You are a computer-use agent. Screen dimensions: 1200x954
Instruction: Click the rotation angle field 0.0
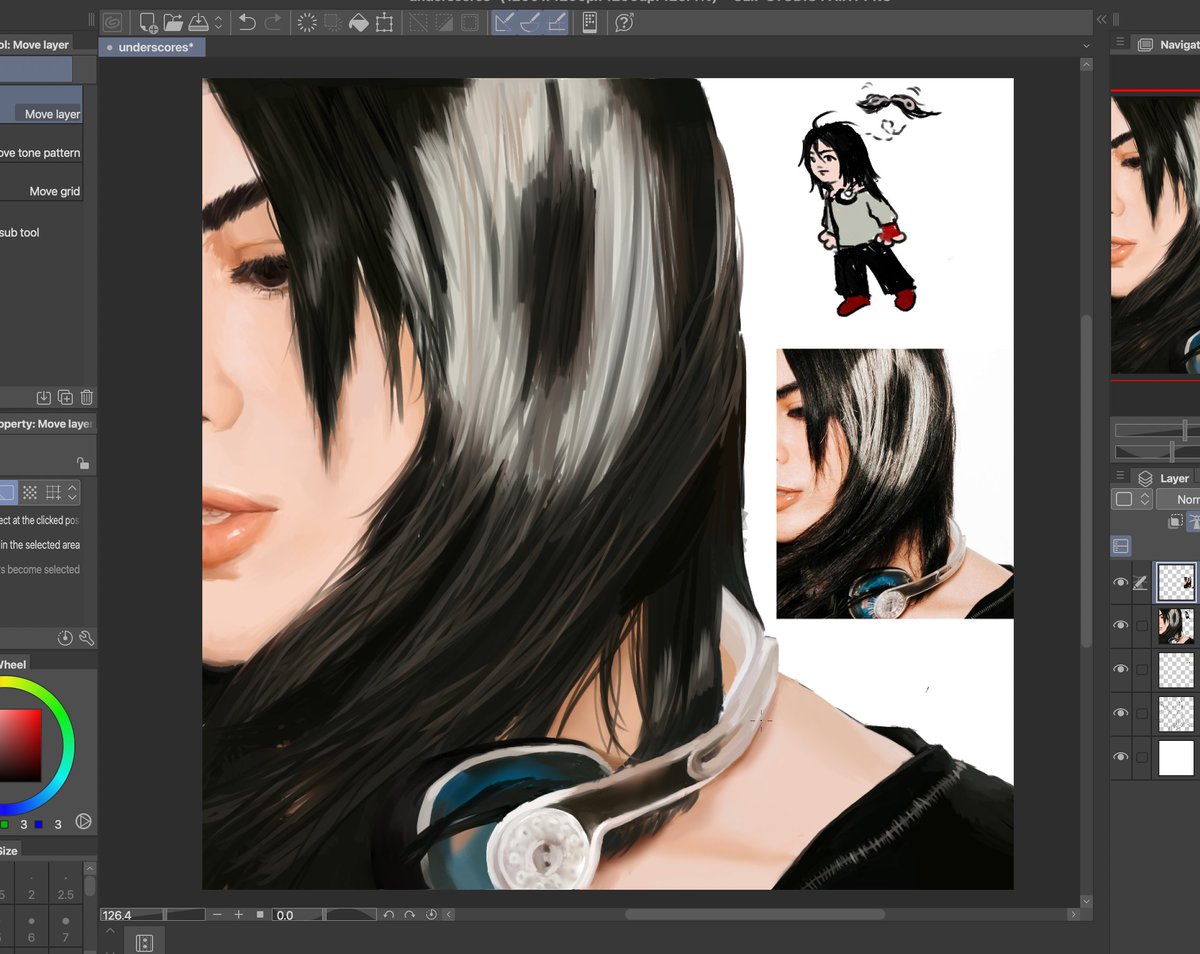298,915
